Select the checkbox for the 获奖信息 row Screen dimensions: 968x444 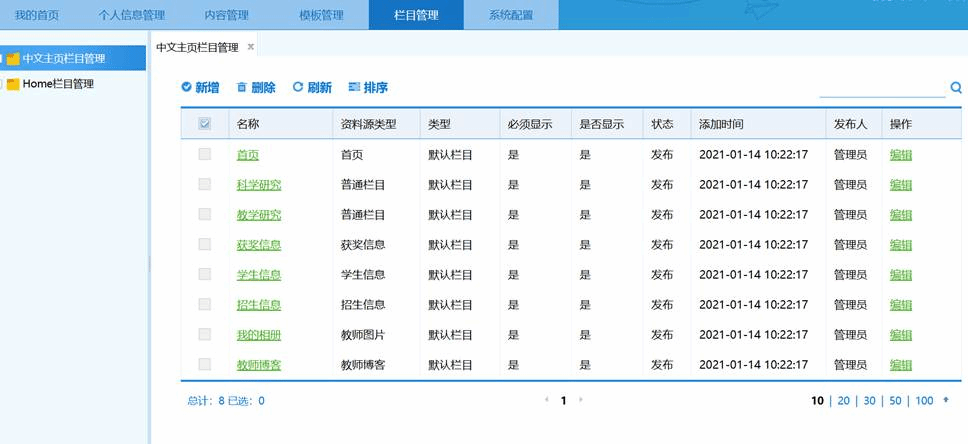pyautogui.click(x=205, y=245)
